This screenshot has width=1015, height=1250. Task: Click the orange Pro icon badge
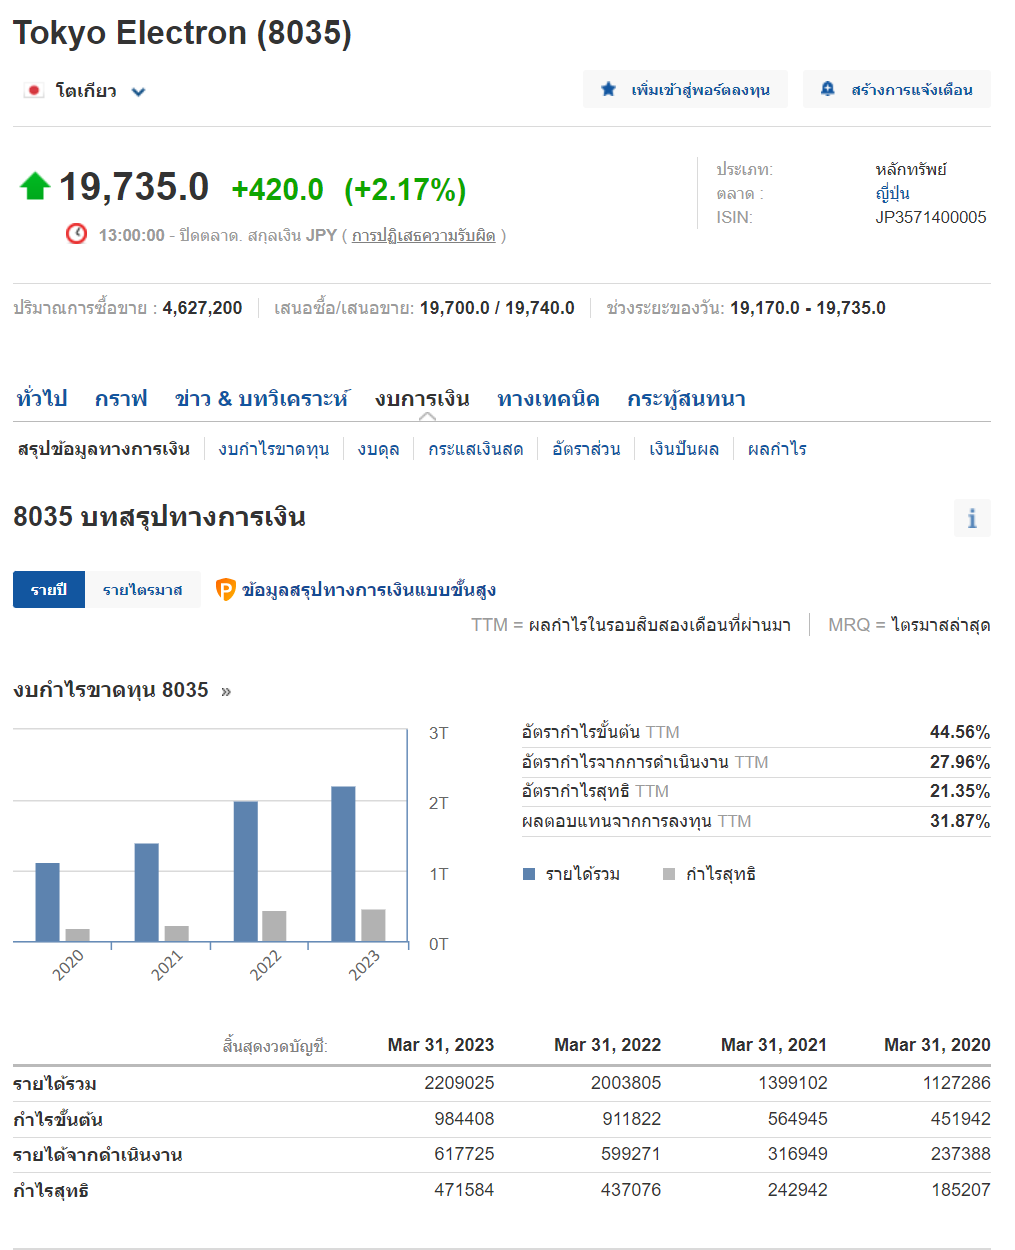tap(226, 590)
